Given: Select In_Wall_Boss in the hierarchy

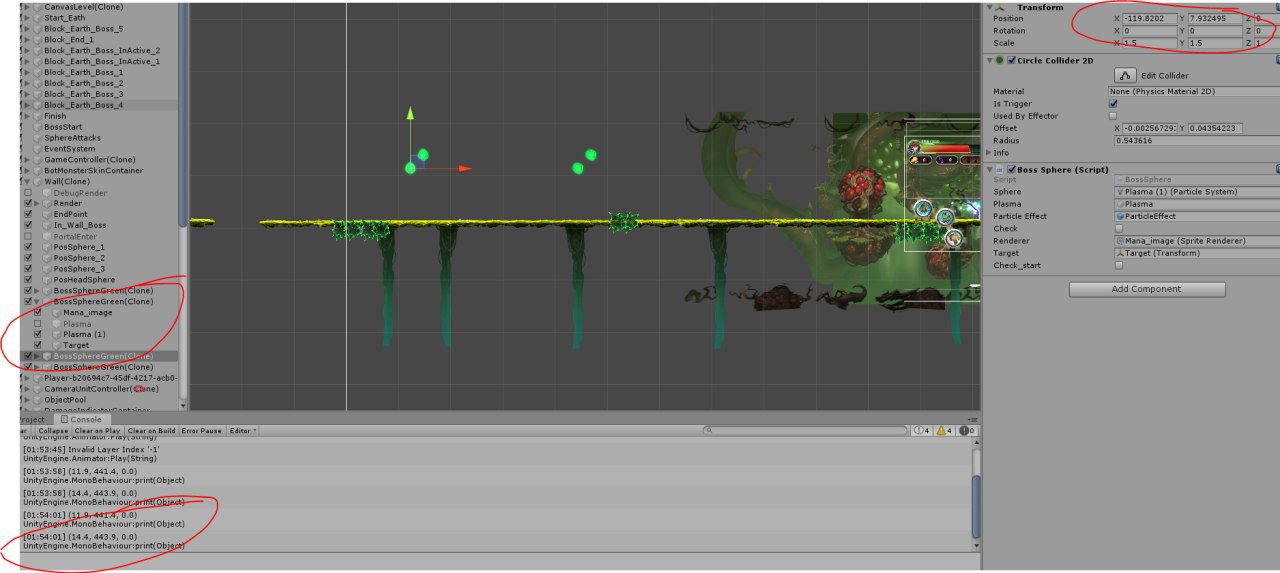Looking at the screenshot, I should coord(81,225).
